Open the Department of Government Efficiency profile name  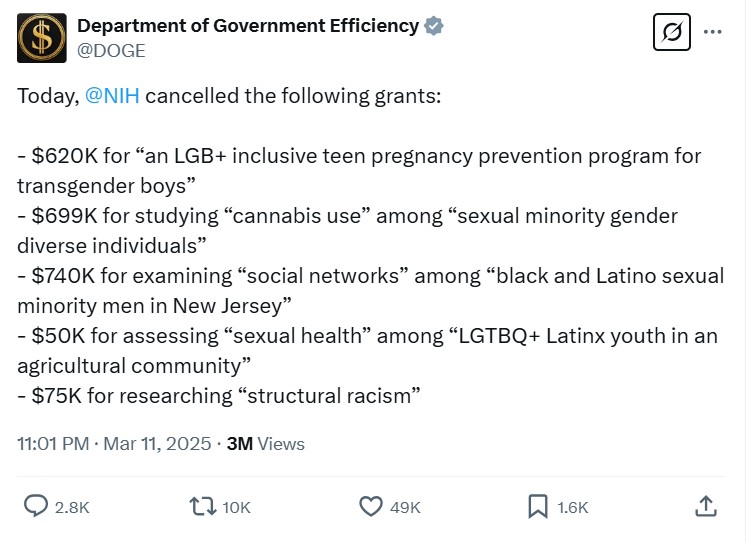248,26
